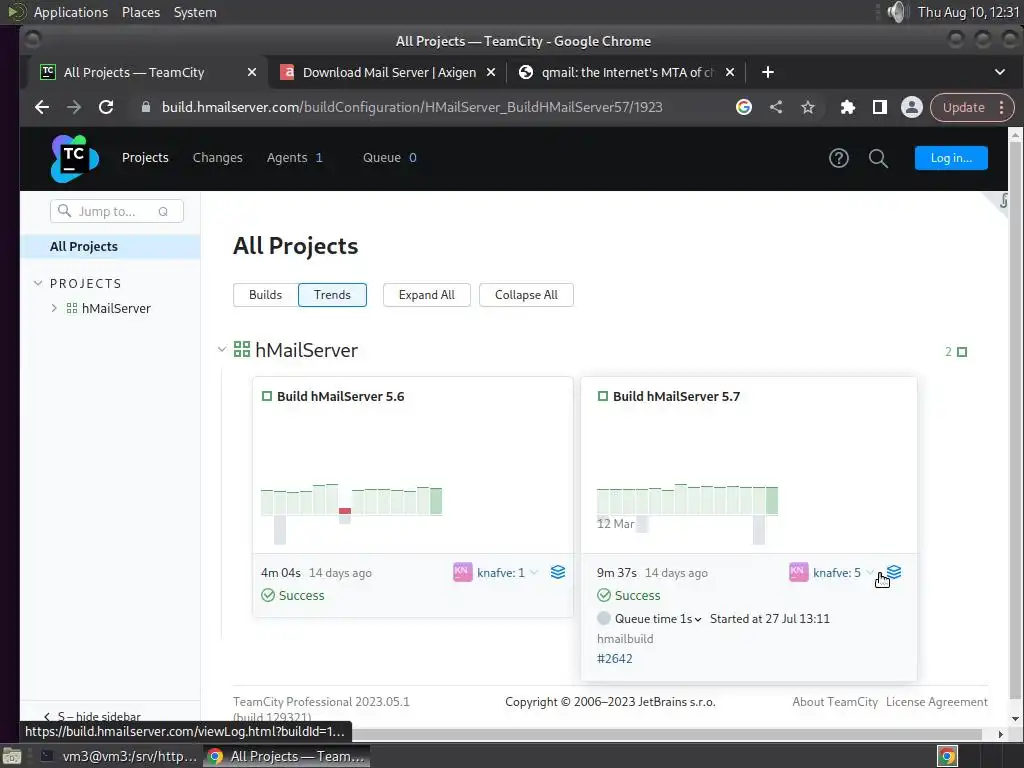Open the Build hMailServer 5.6 link
Viewport: 1024px width, 768px height.
pos(340,396)
